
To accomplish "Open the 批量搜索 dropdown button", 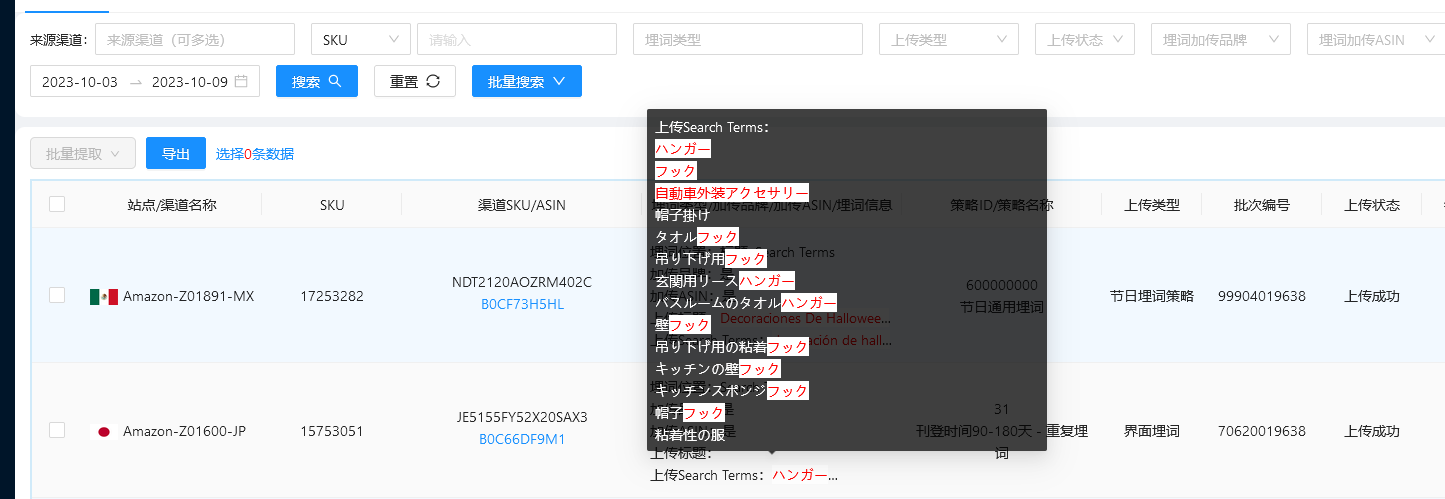I will click(x=527, y=81).
